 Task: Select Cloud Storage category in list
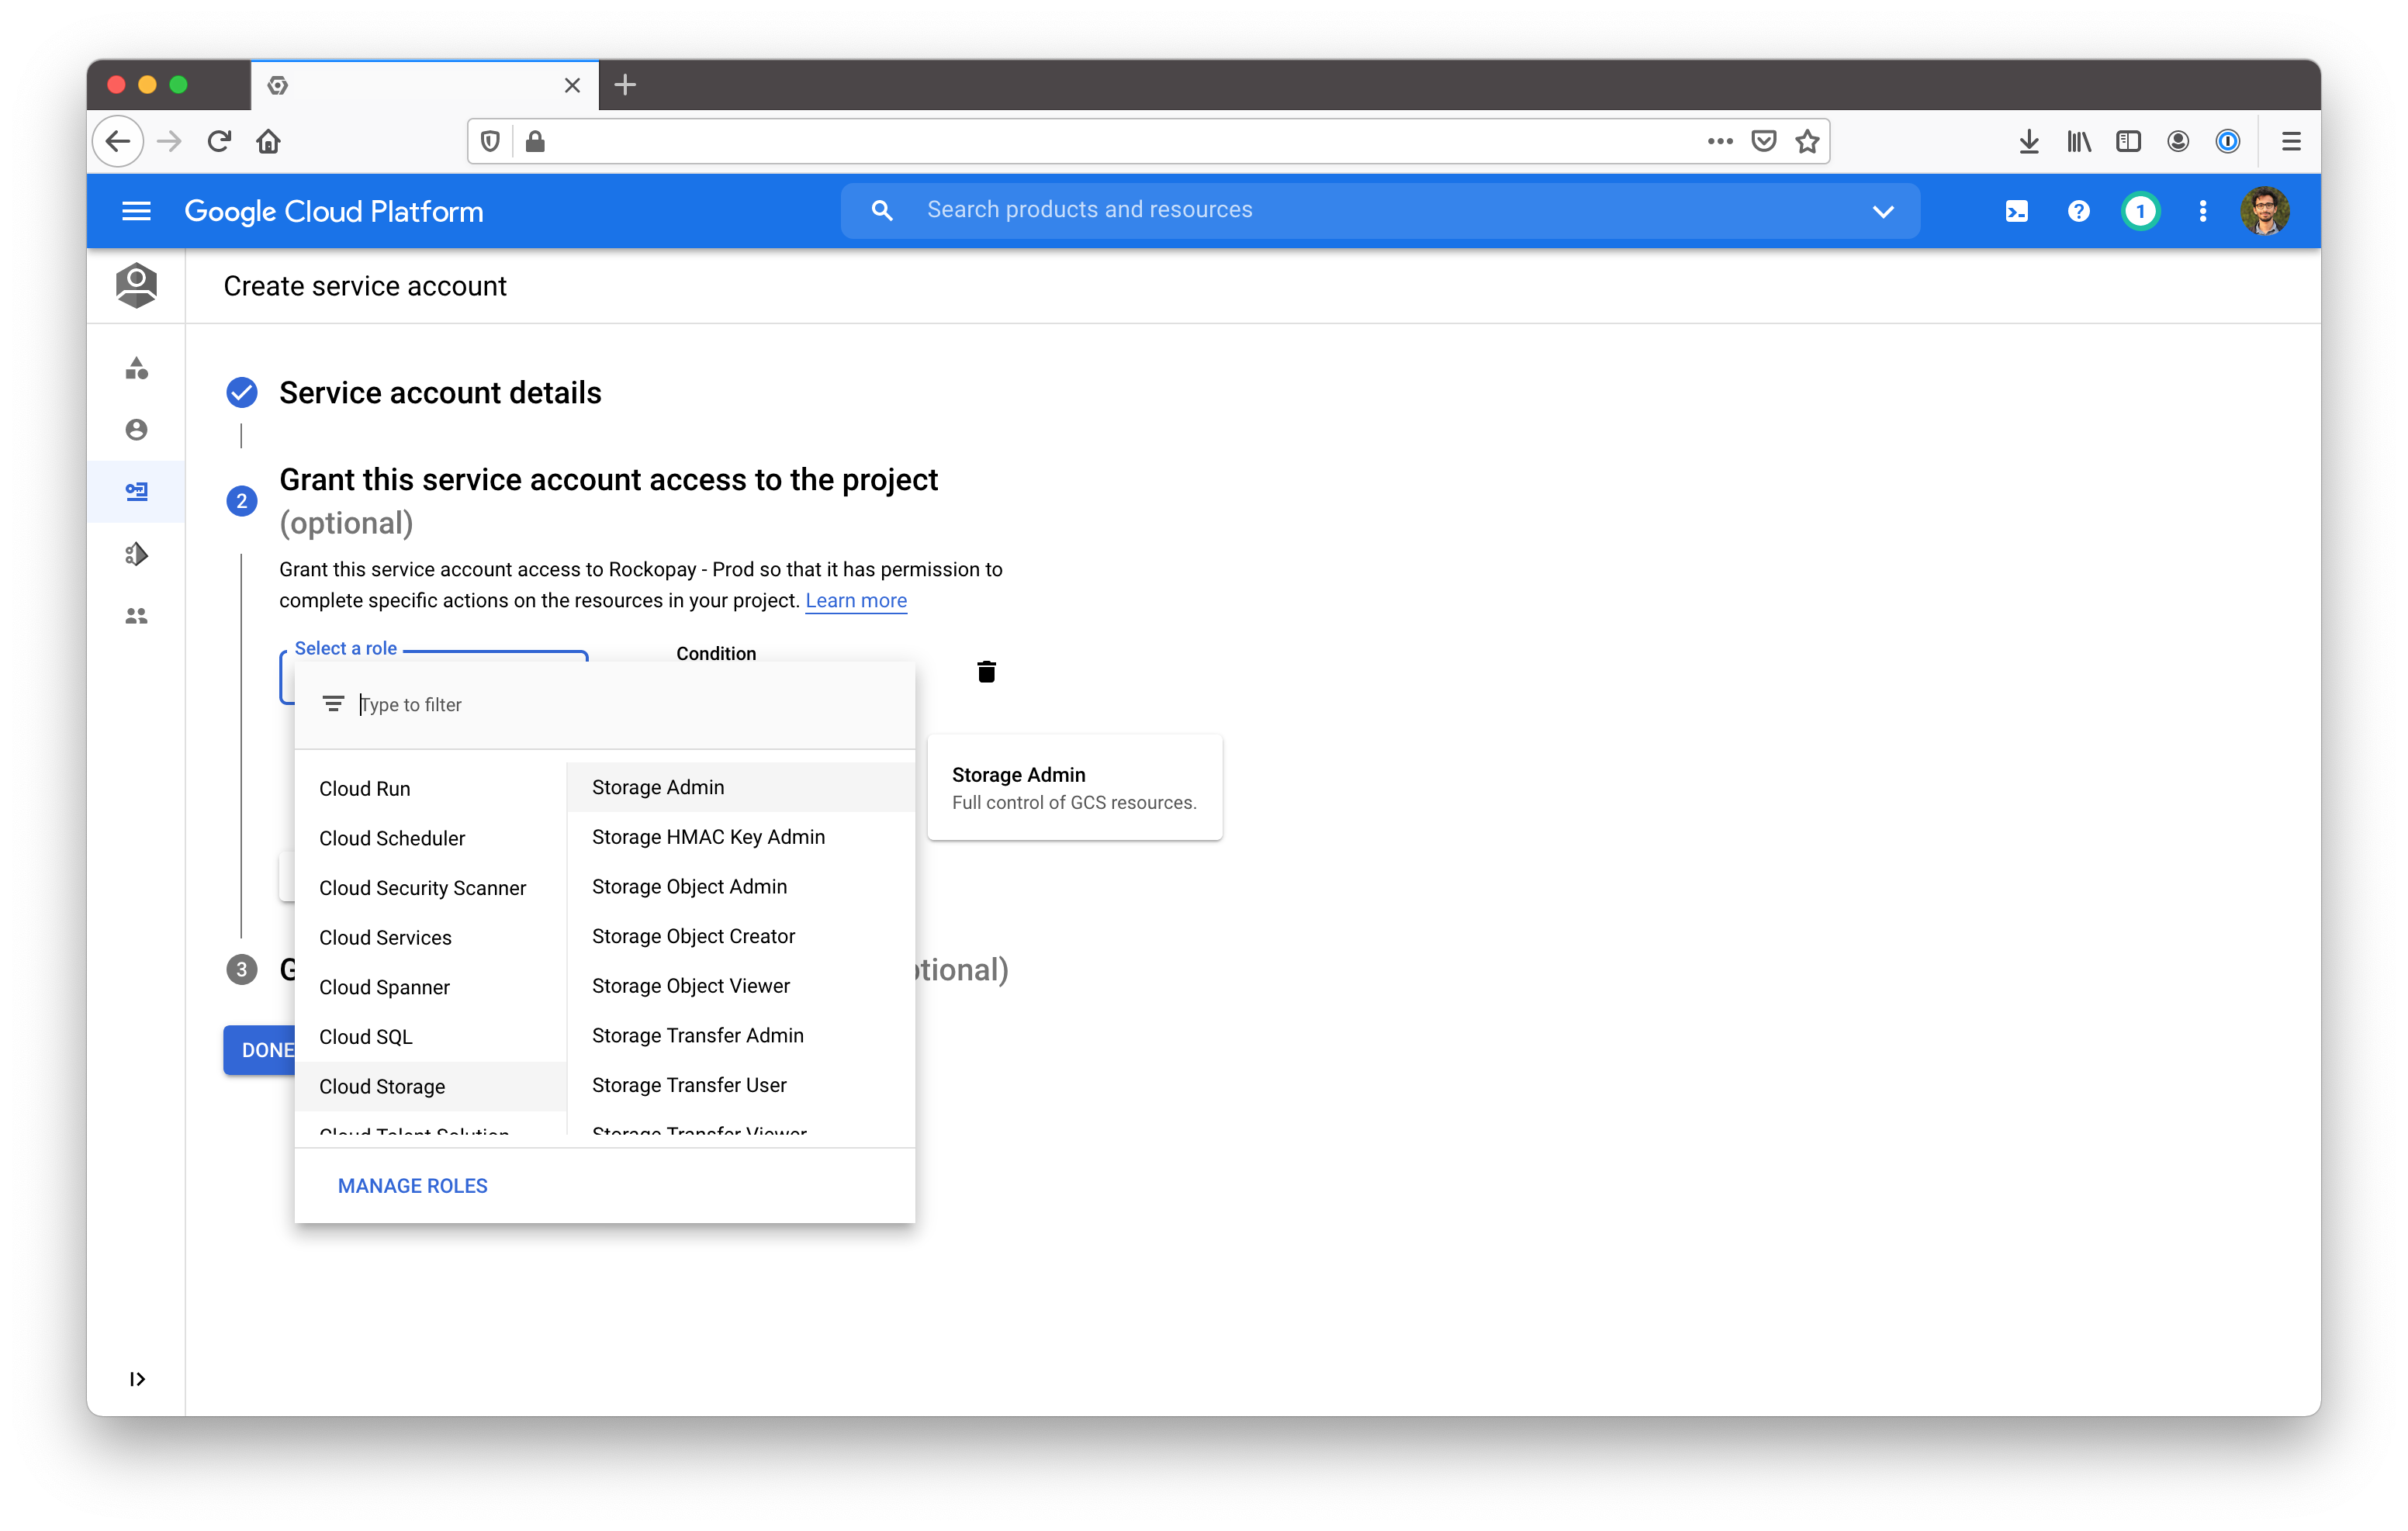382,1086
